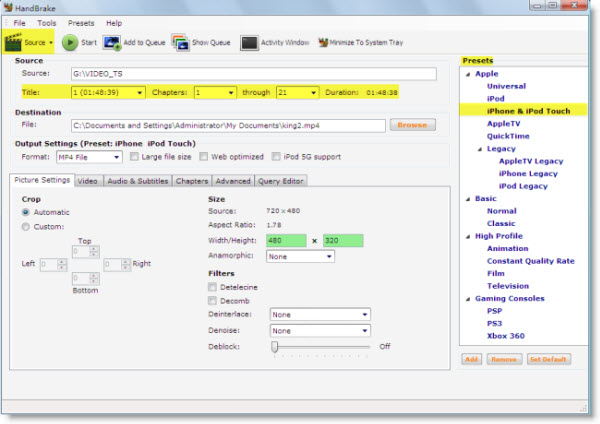Collapse the High Profile presets group
This screenshot has height=424, width=600.
pos(468,236)
